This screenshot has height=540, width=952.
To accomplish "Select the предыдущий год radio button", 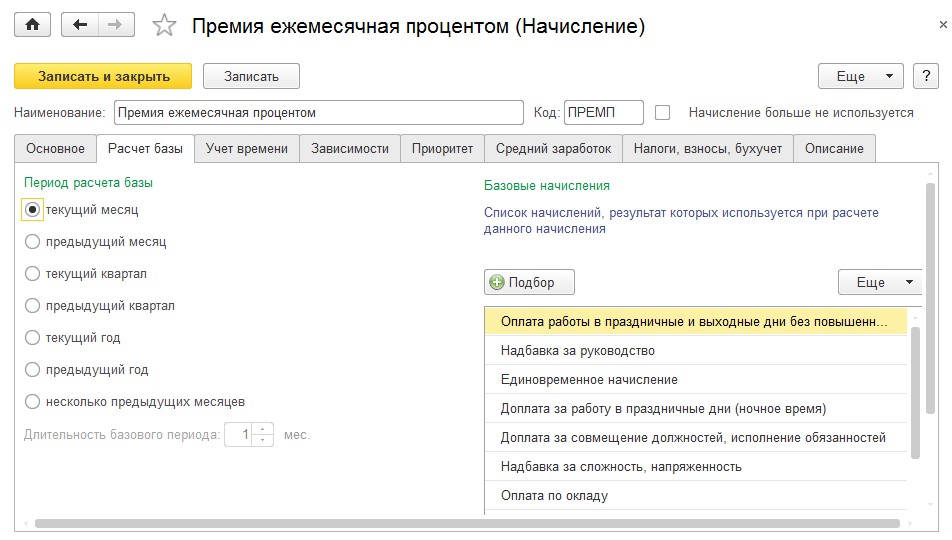I will point(32,370).
